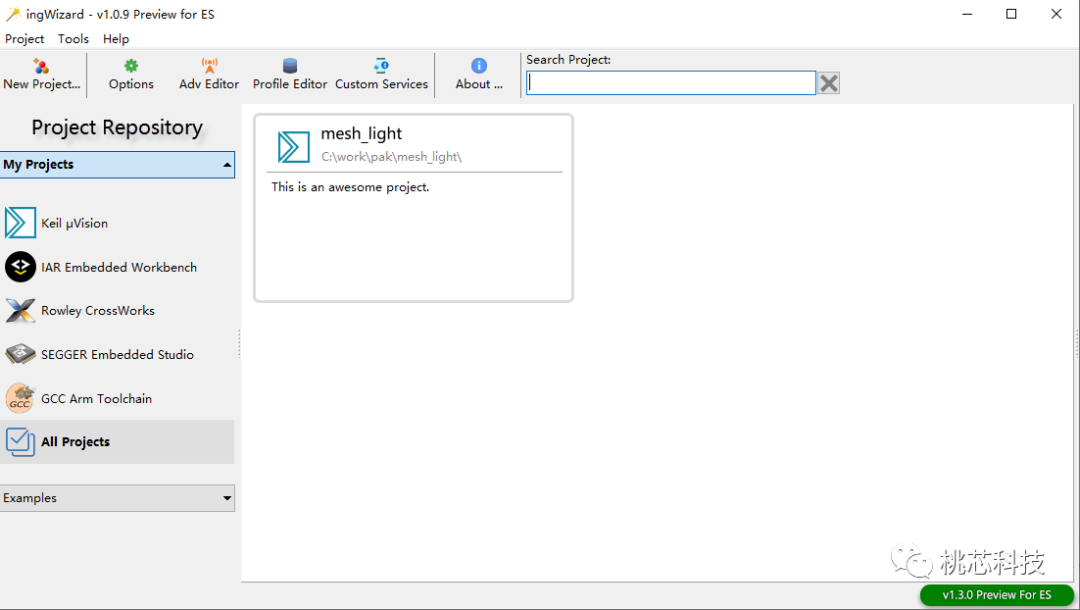1080x610 pixels.
Task: Expand the Examples section
Action: pos(117,498)
